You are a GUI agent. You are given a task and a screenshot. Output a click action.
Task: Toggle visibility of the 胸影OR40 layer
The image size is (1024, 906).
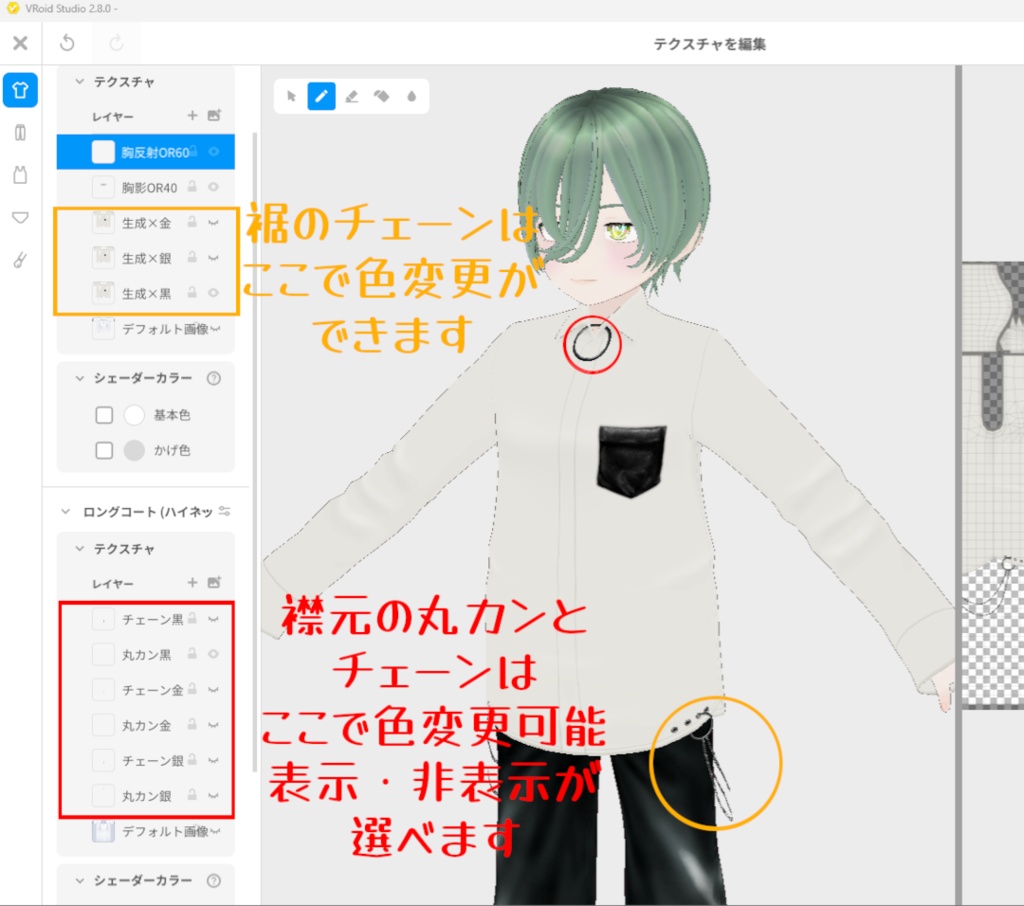213,187
